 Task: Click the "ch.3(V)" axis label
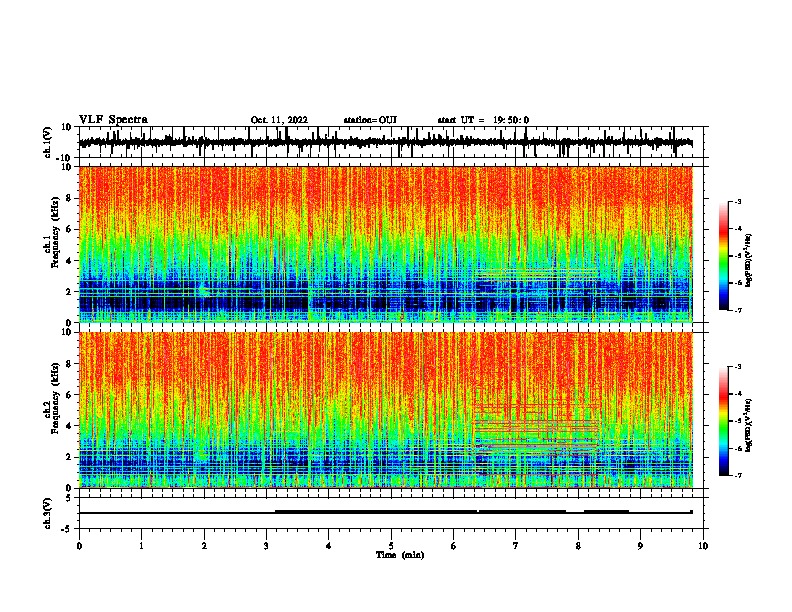[x=48, y=513]
